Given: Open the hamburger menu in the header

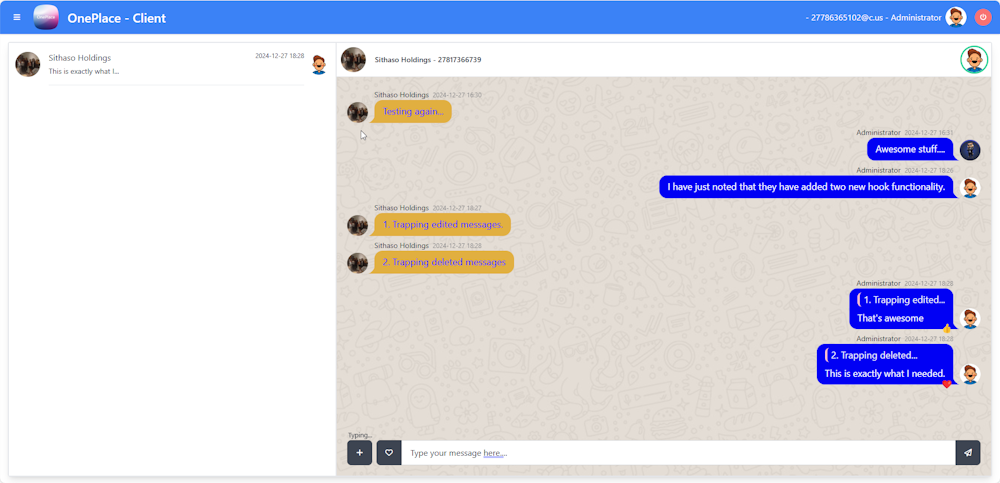Looking at the screenshot, I should [x=17, y=17].
